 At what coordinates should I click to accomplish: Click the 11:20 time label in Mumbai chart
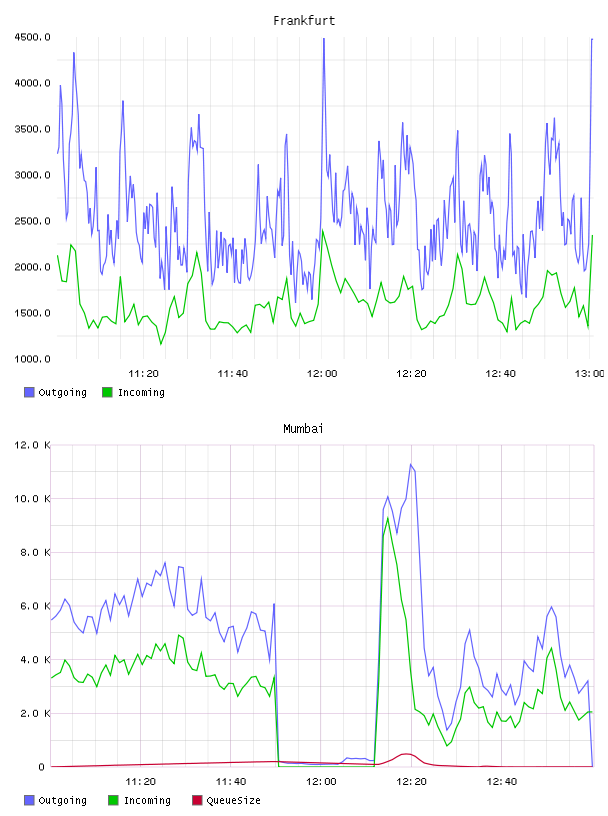tap(141, 782)
